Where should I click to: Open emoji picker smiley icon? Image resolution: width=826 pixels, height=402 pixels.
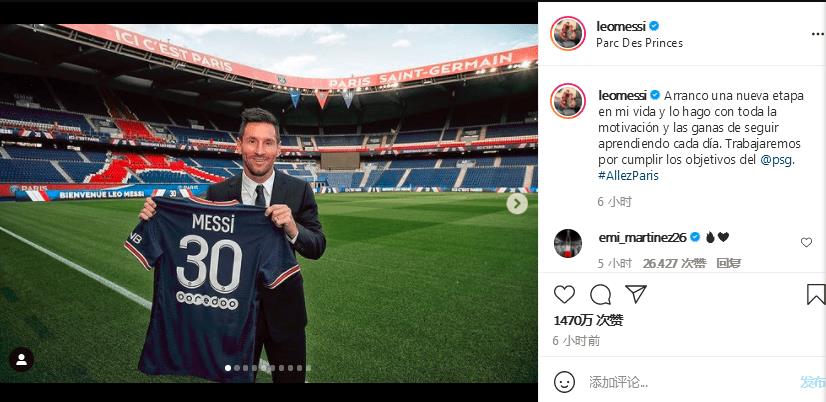pyautogui.click(x=565, y=381)
